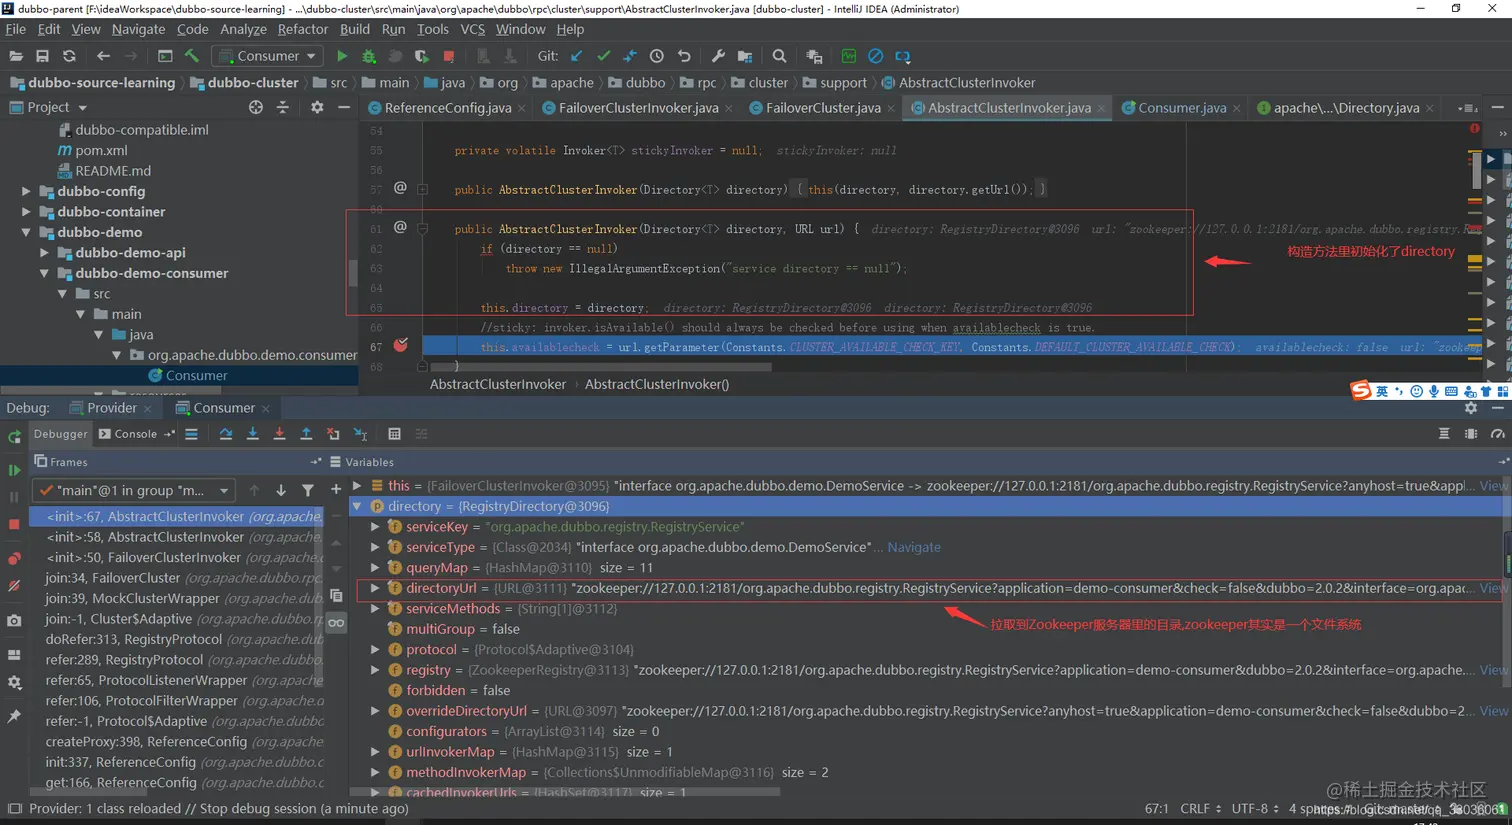Build project using the hammer icon
1512x825 pixels.
pyautogui.click(x=192, y=57)
